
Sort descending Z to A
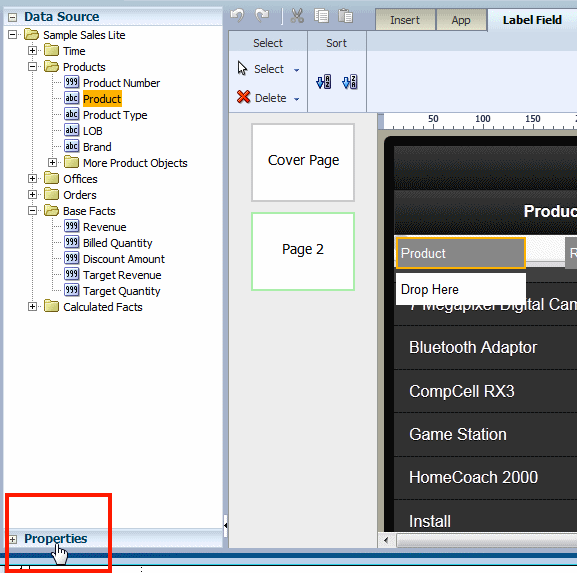[x=350, y=82]
